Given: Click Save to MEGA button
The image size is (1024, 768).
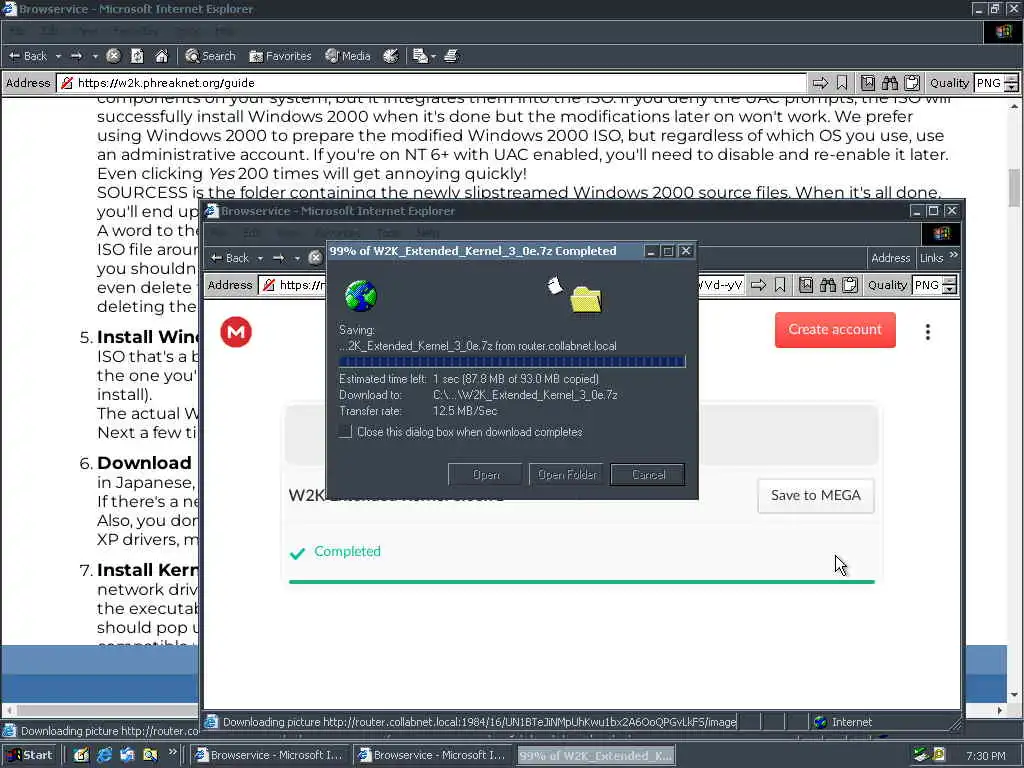Looking at the screenshot, I should (816, 496).
